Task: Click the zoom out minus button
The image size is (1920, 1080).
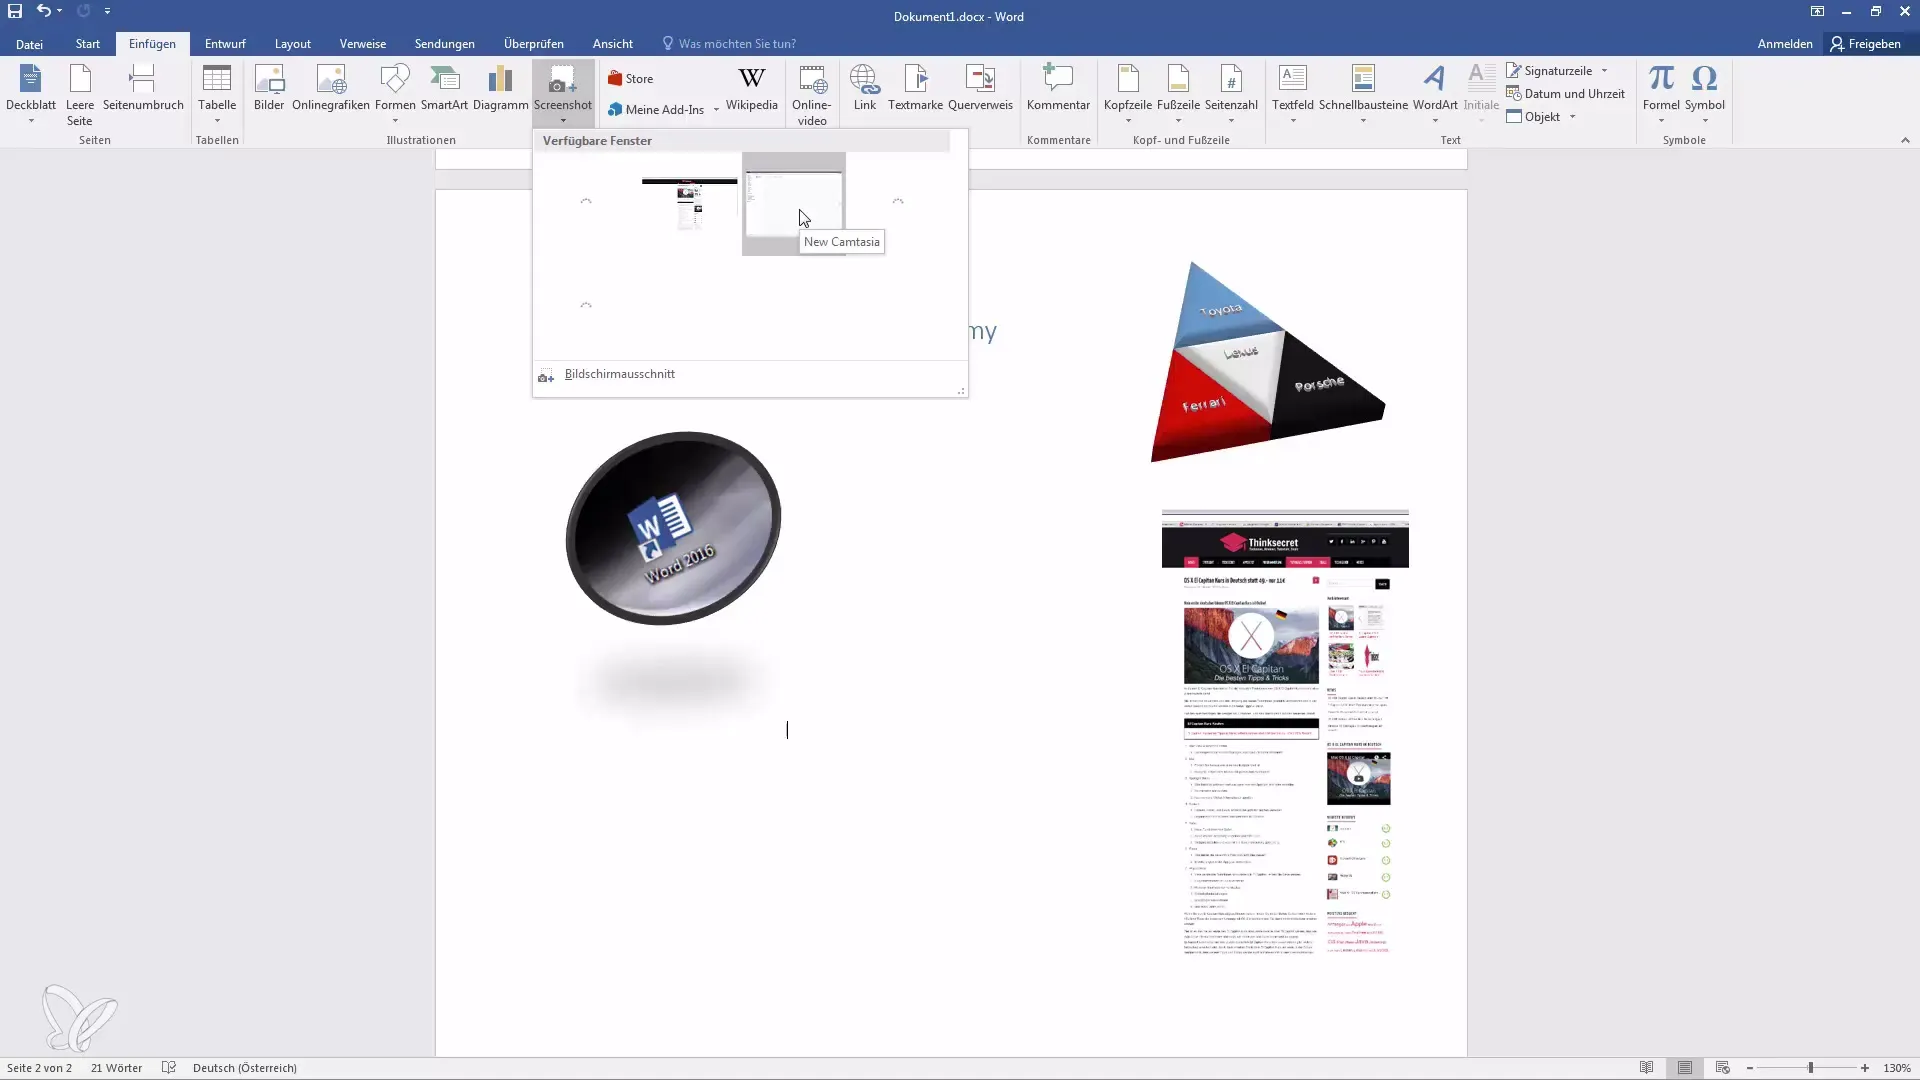Action: coord(1750,1068)
